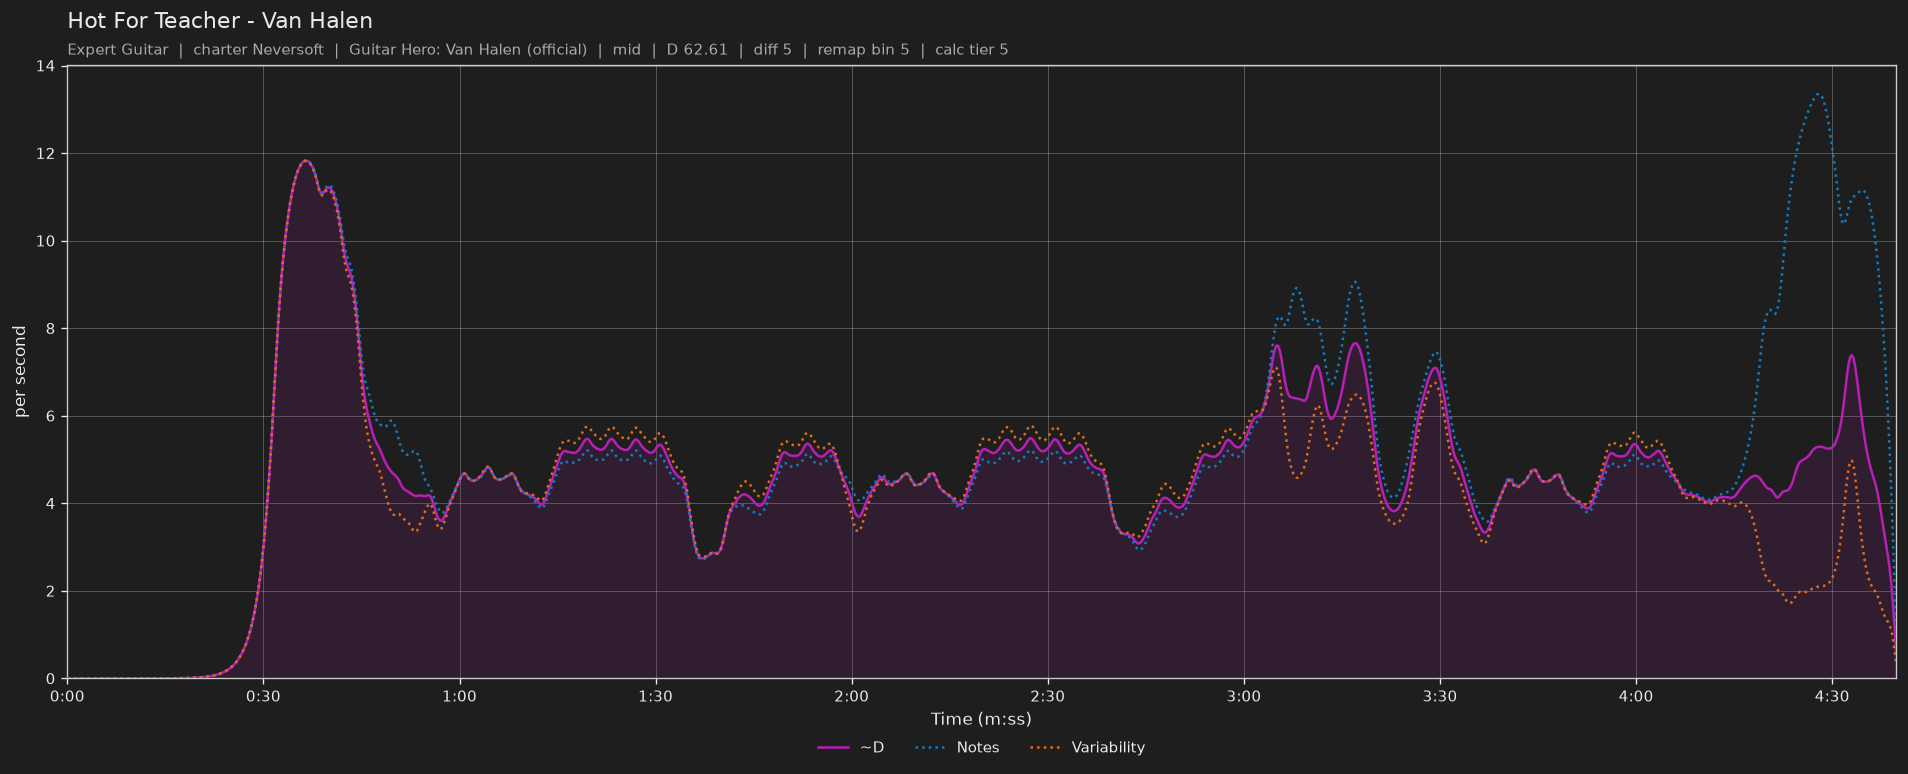
Task: Click the "diff 5" subtitle entry
Action: (x=772, y=50)
